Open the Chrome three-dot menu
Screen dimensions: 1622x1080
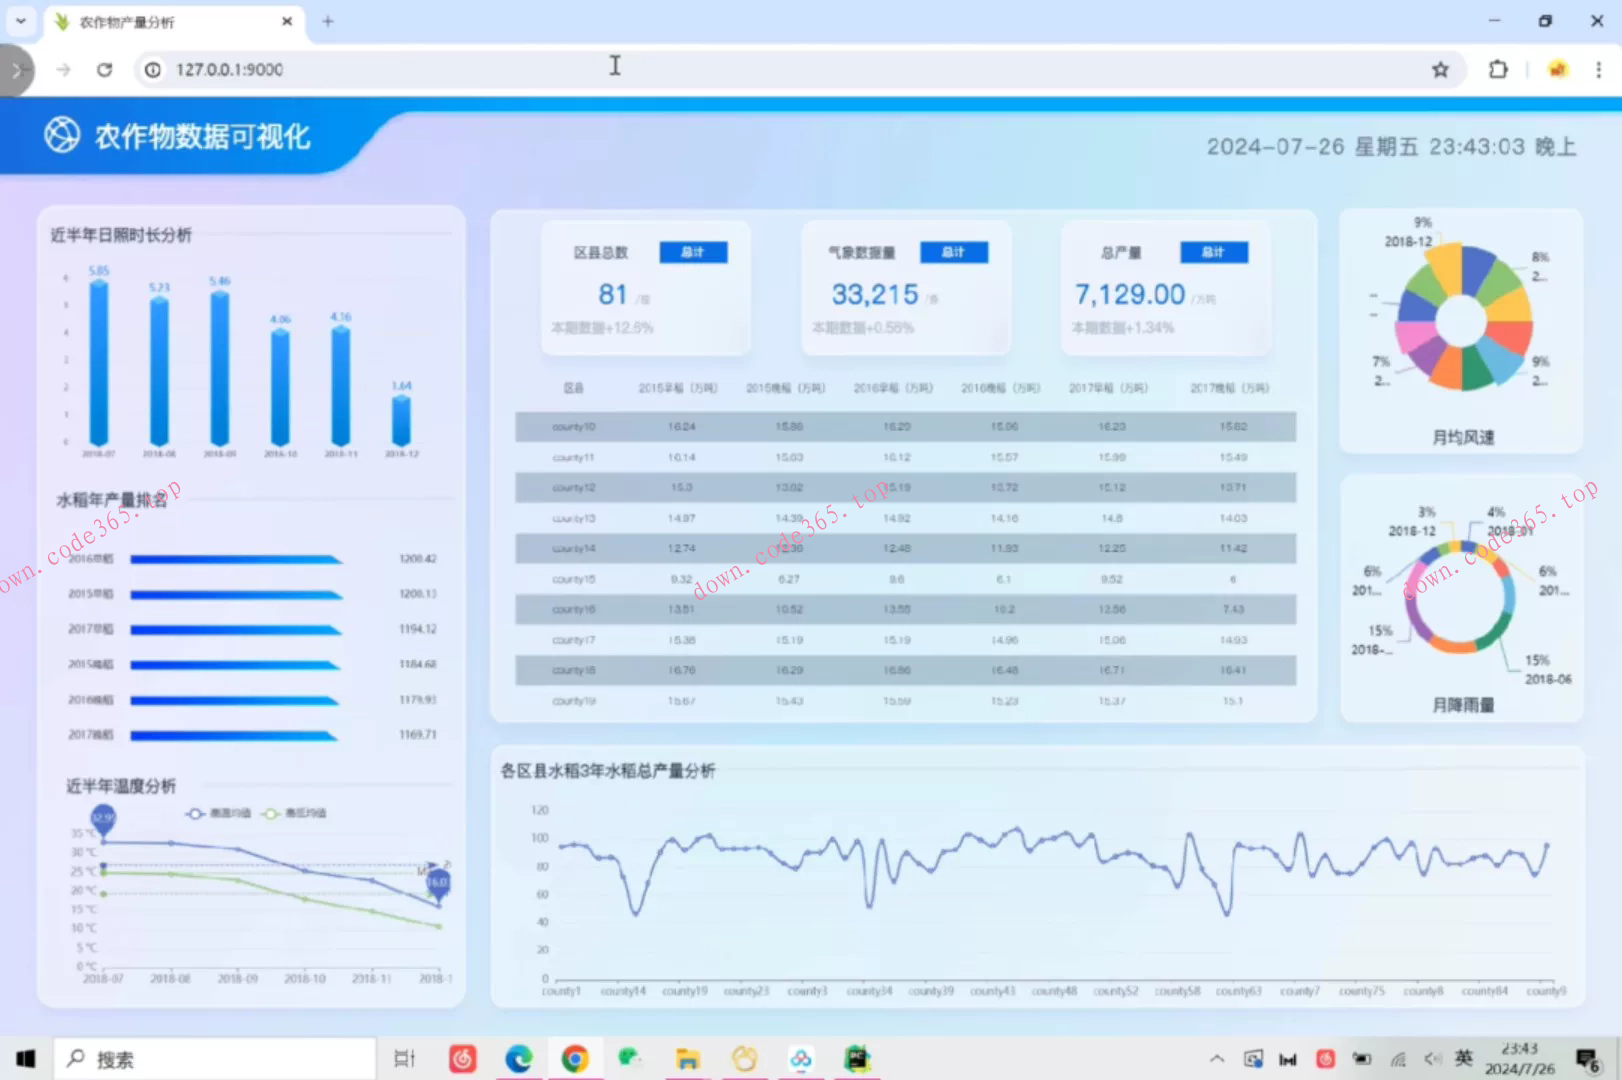1598,69
